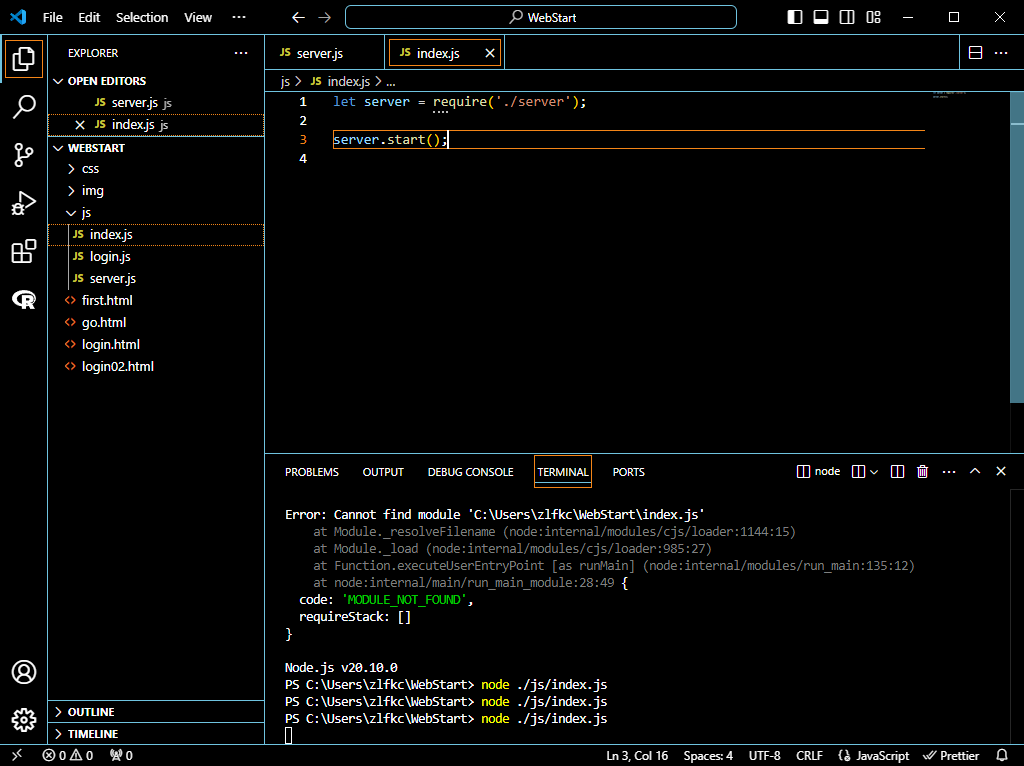Viewport: 1024px width, 766px height.
Task: Show errors and warnings count
Action: point(68,756)
